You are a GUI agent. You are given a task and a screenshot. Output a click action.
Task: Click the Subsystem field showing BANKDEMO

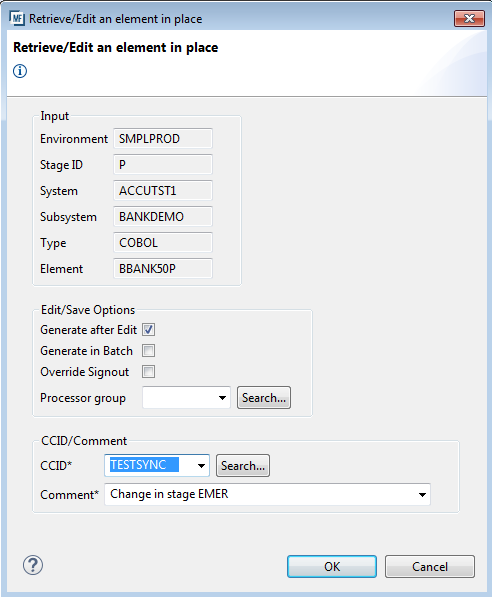(163, 217)
